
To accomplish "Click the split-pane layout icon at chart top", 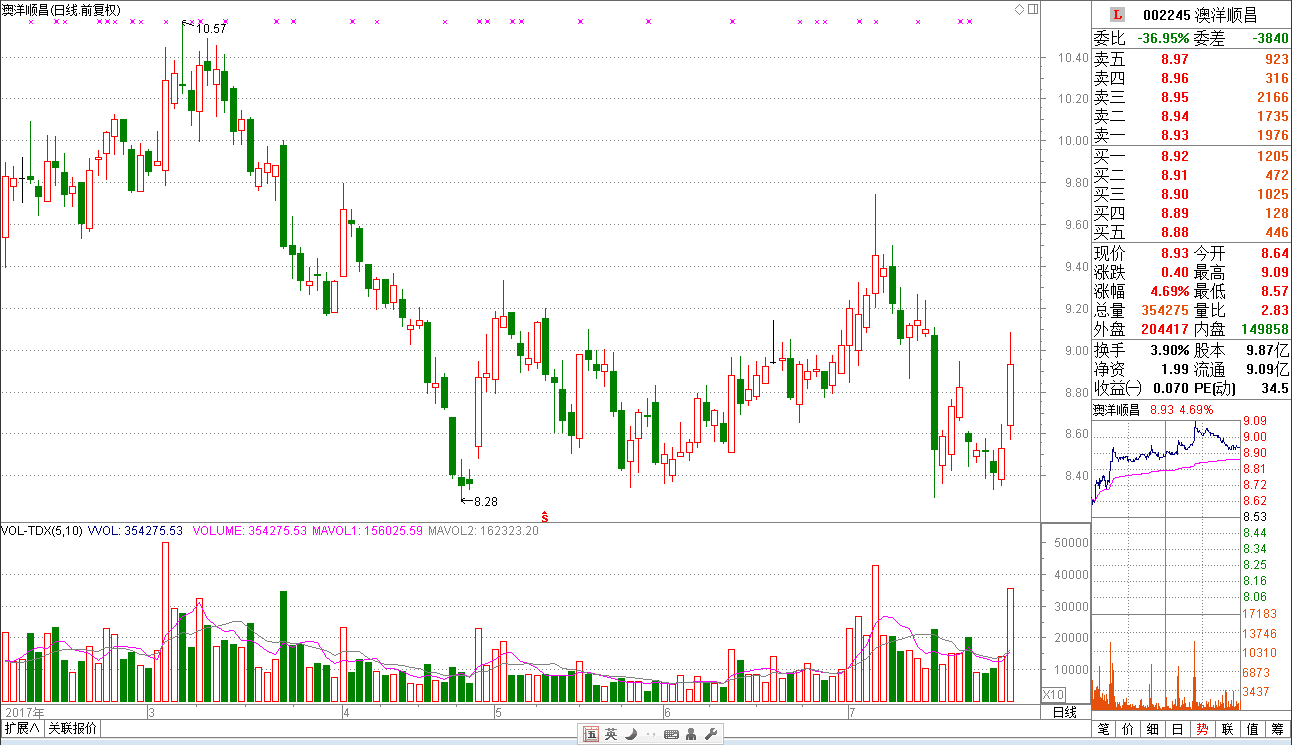I will click(x=1033, y=8).
